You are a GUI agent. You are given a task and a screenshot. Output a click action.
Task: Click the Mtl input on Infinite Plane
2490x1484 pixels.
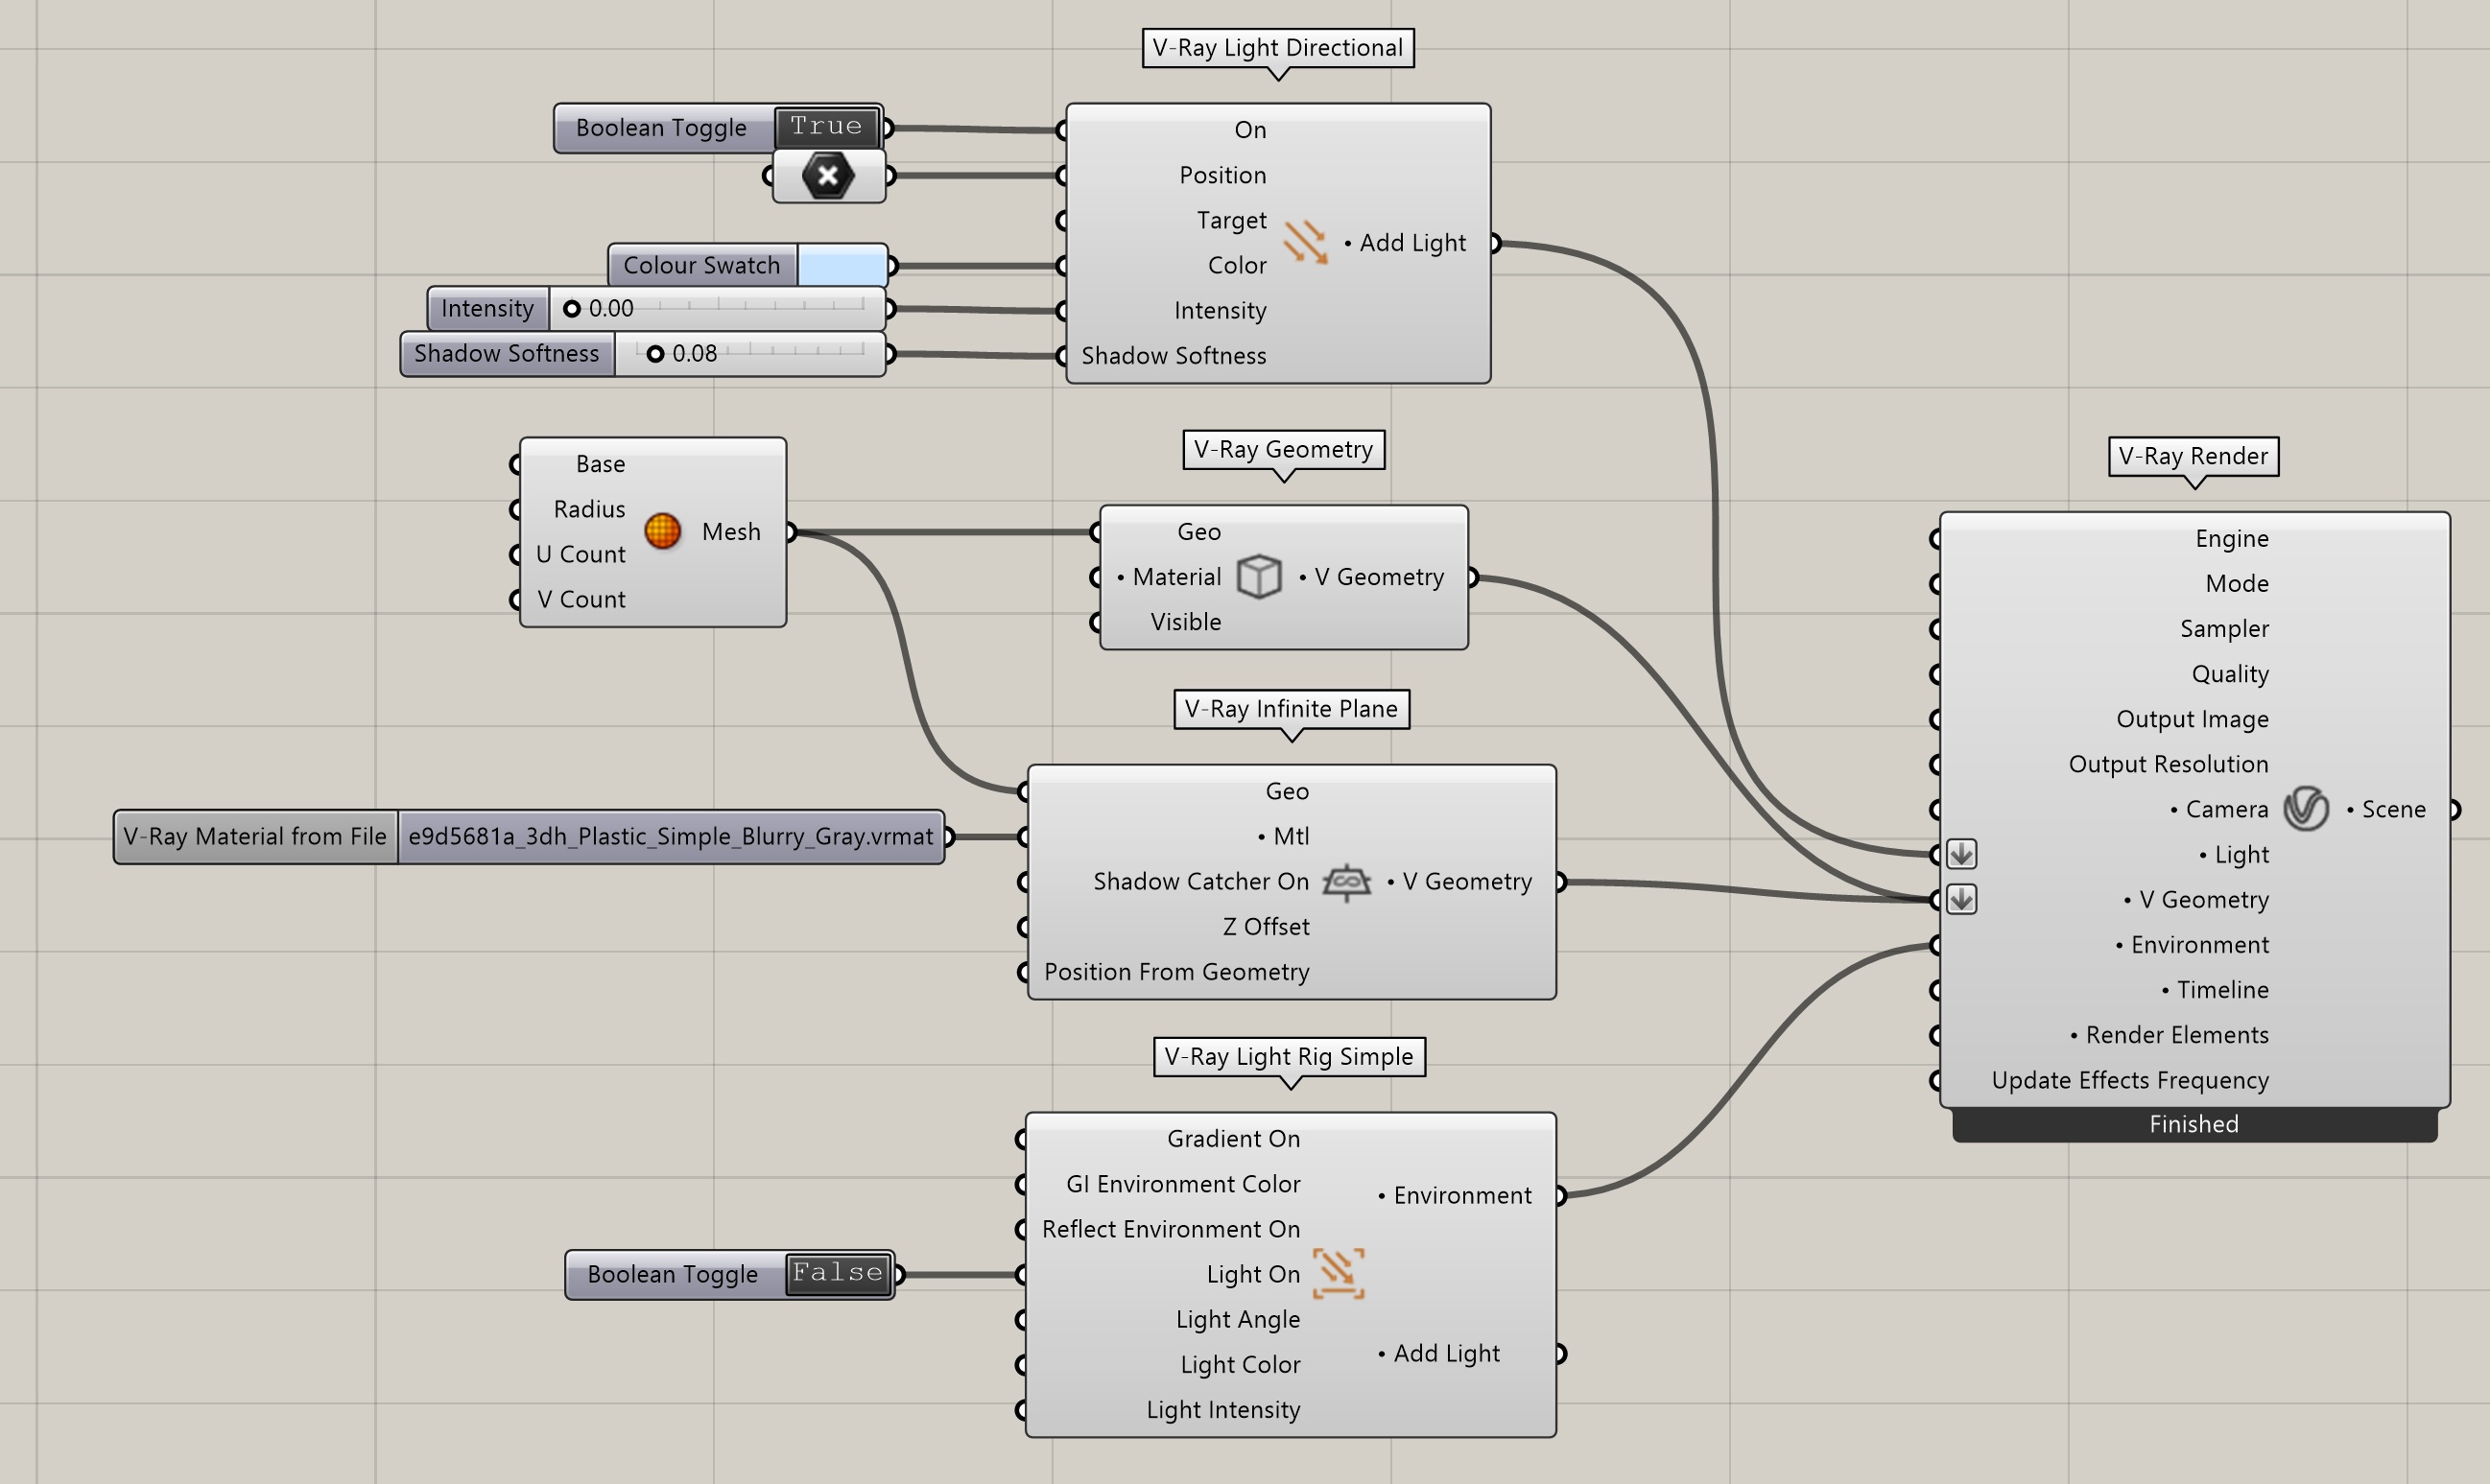(1283, 836)
